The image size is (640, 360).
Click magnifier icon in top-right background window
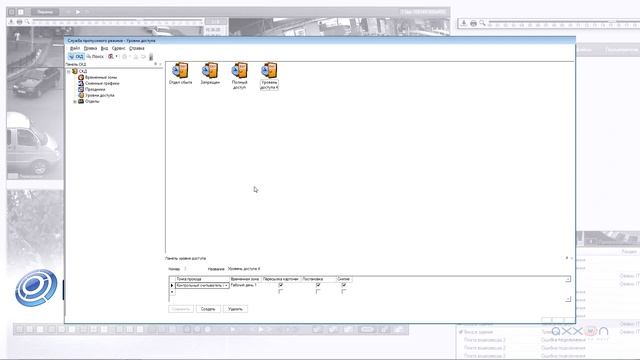pos(482,23)
